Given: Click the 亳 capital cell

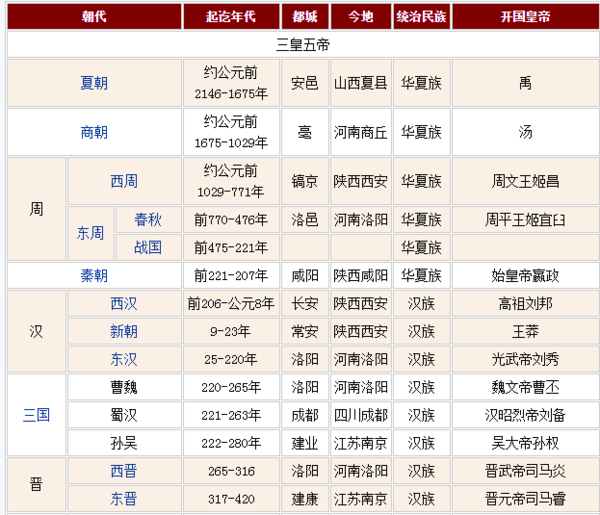Looking at the screenshot, I should [305, 132].
